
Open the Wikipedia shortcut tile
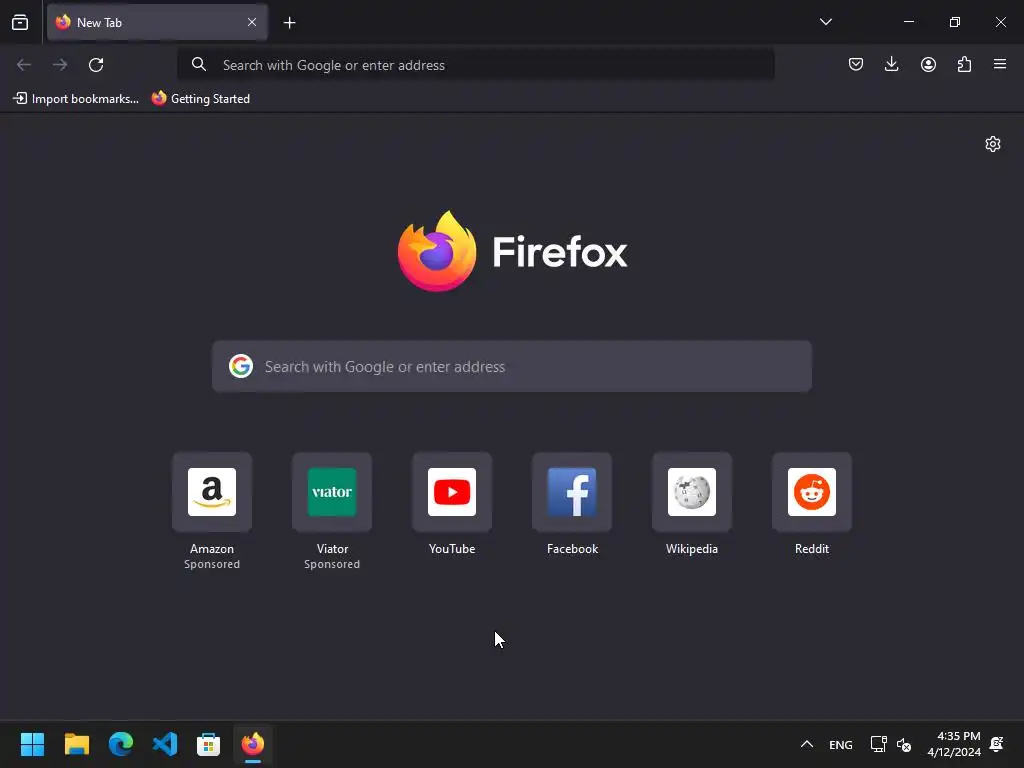tap(692, 504)
